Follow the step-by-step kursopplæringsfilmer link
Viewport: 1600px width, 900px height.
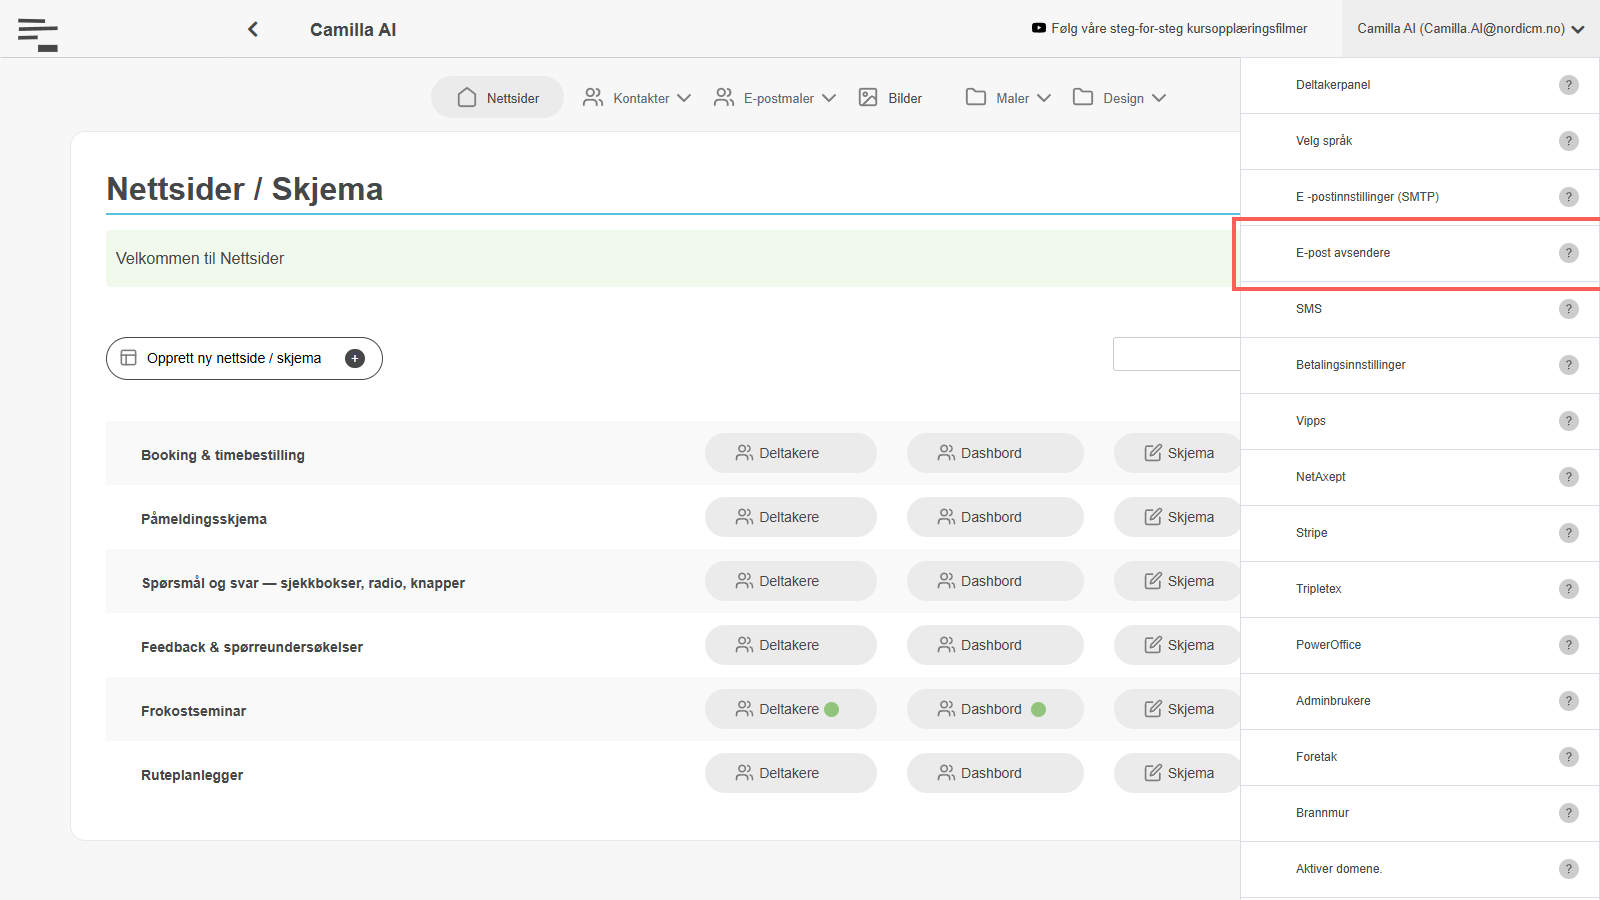pyautogui.click(x=1179, y=28)
